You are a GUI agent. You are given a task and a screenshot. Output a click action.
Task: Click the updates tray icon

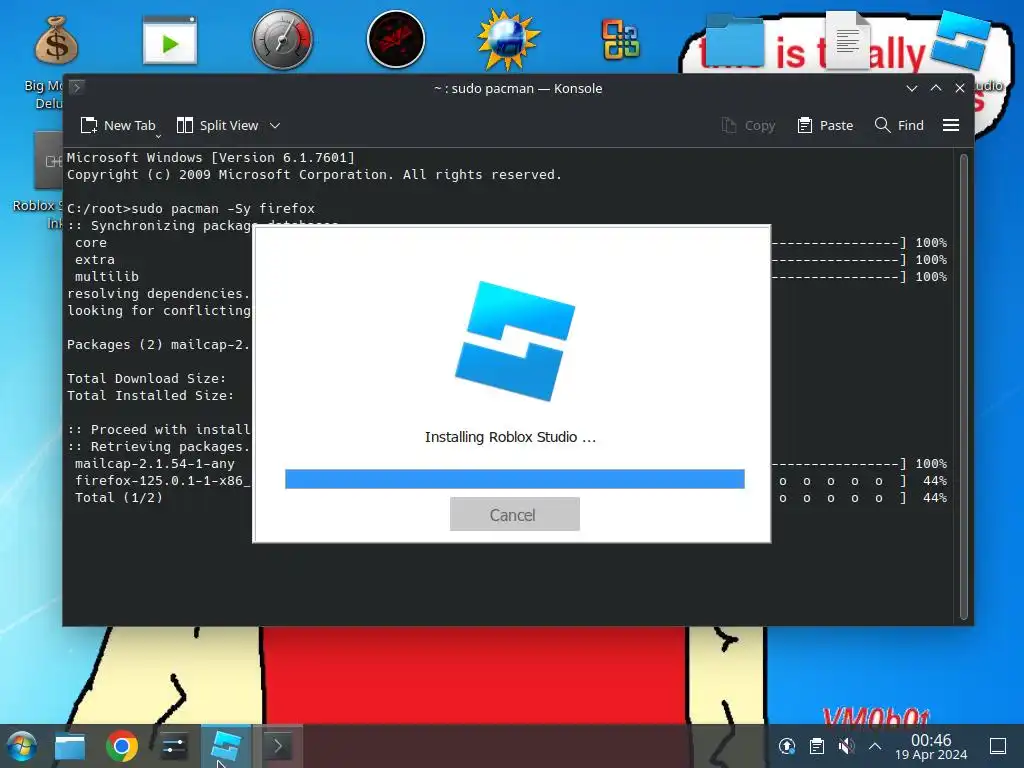click(x=787, y=746)
